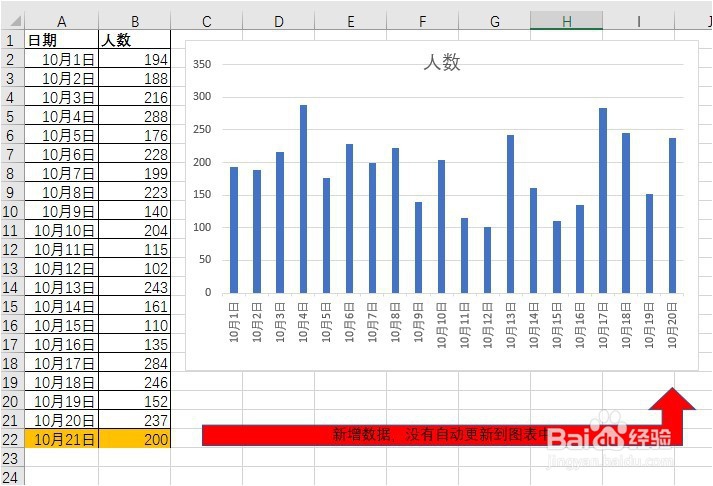This screenshot has height=486, width=713.
Task: Select the chart title 人数
Action: [442, 62]
